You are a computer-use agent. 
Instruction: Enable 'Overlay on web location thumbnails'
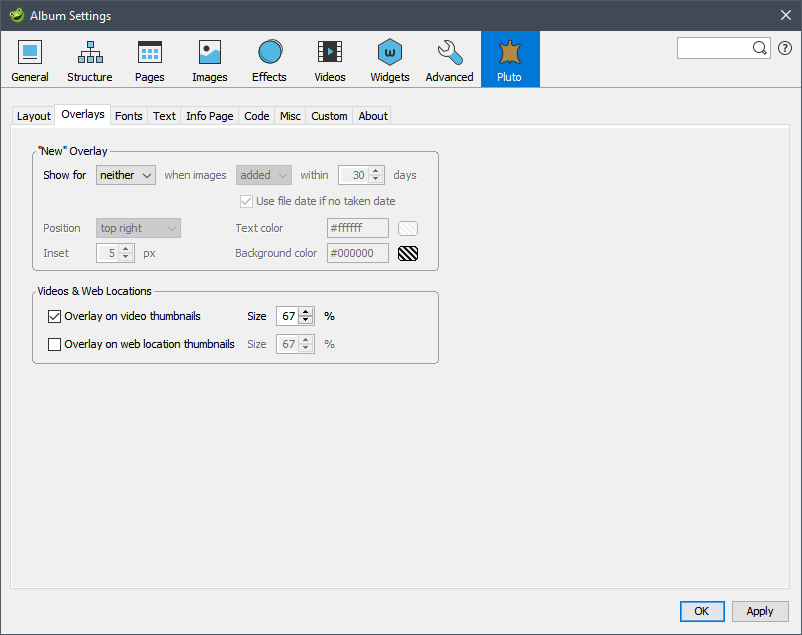(x=54, y=344)
